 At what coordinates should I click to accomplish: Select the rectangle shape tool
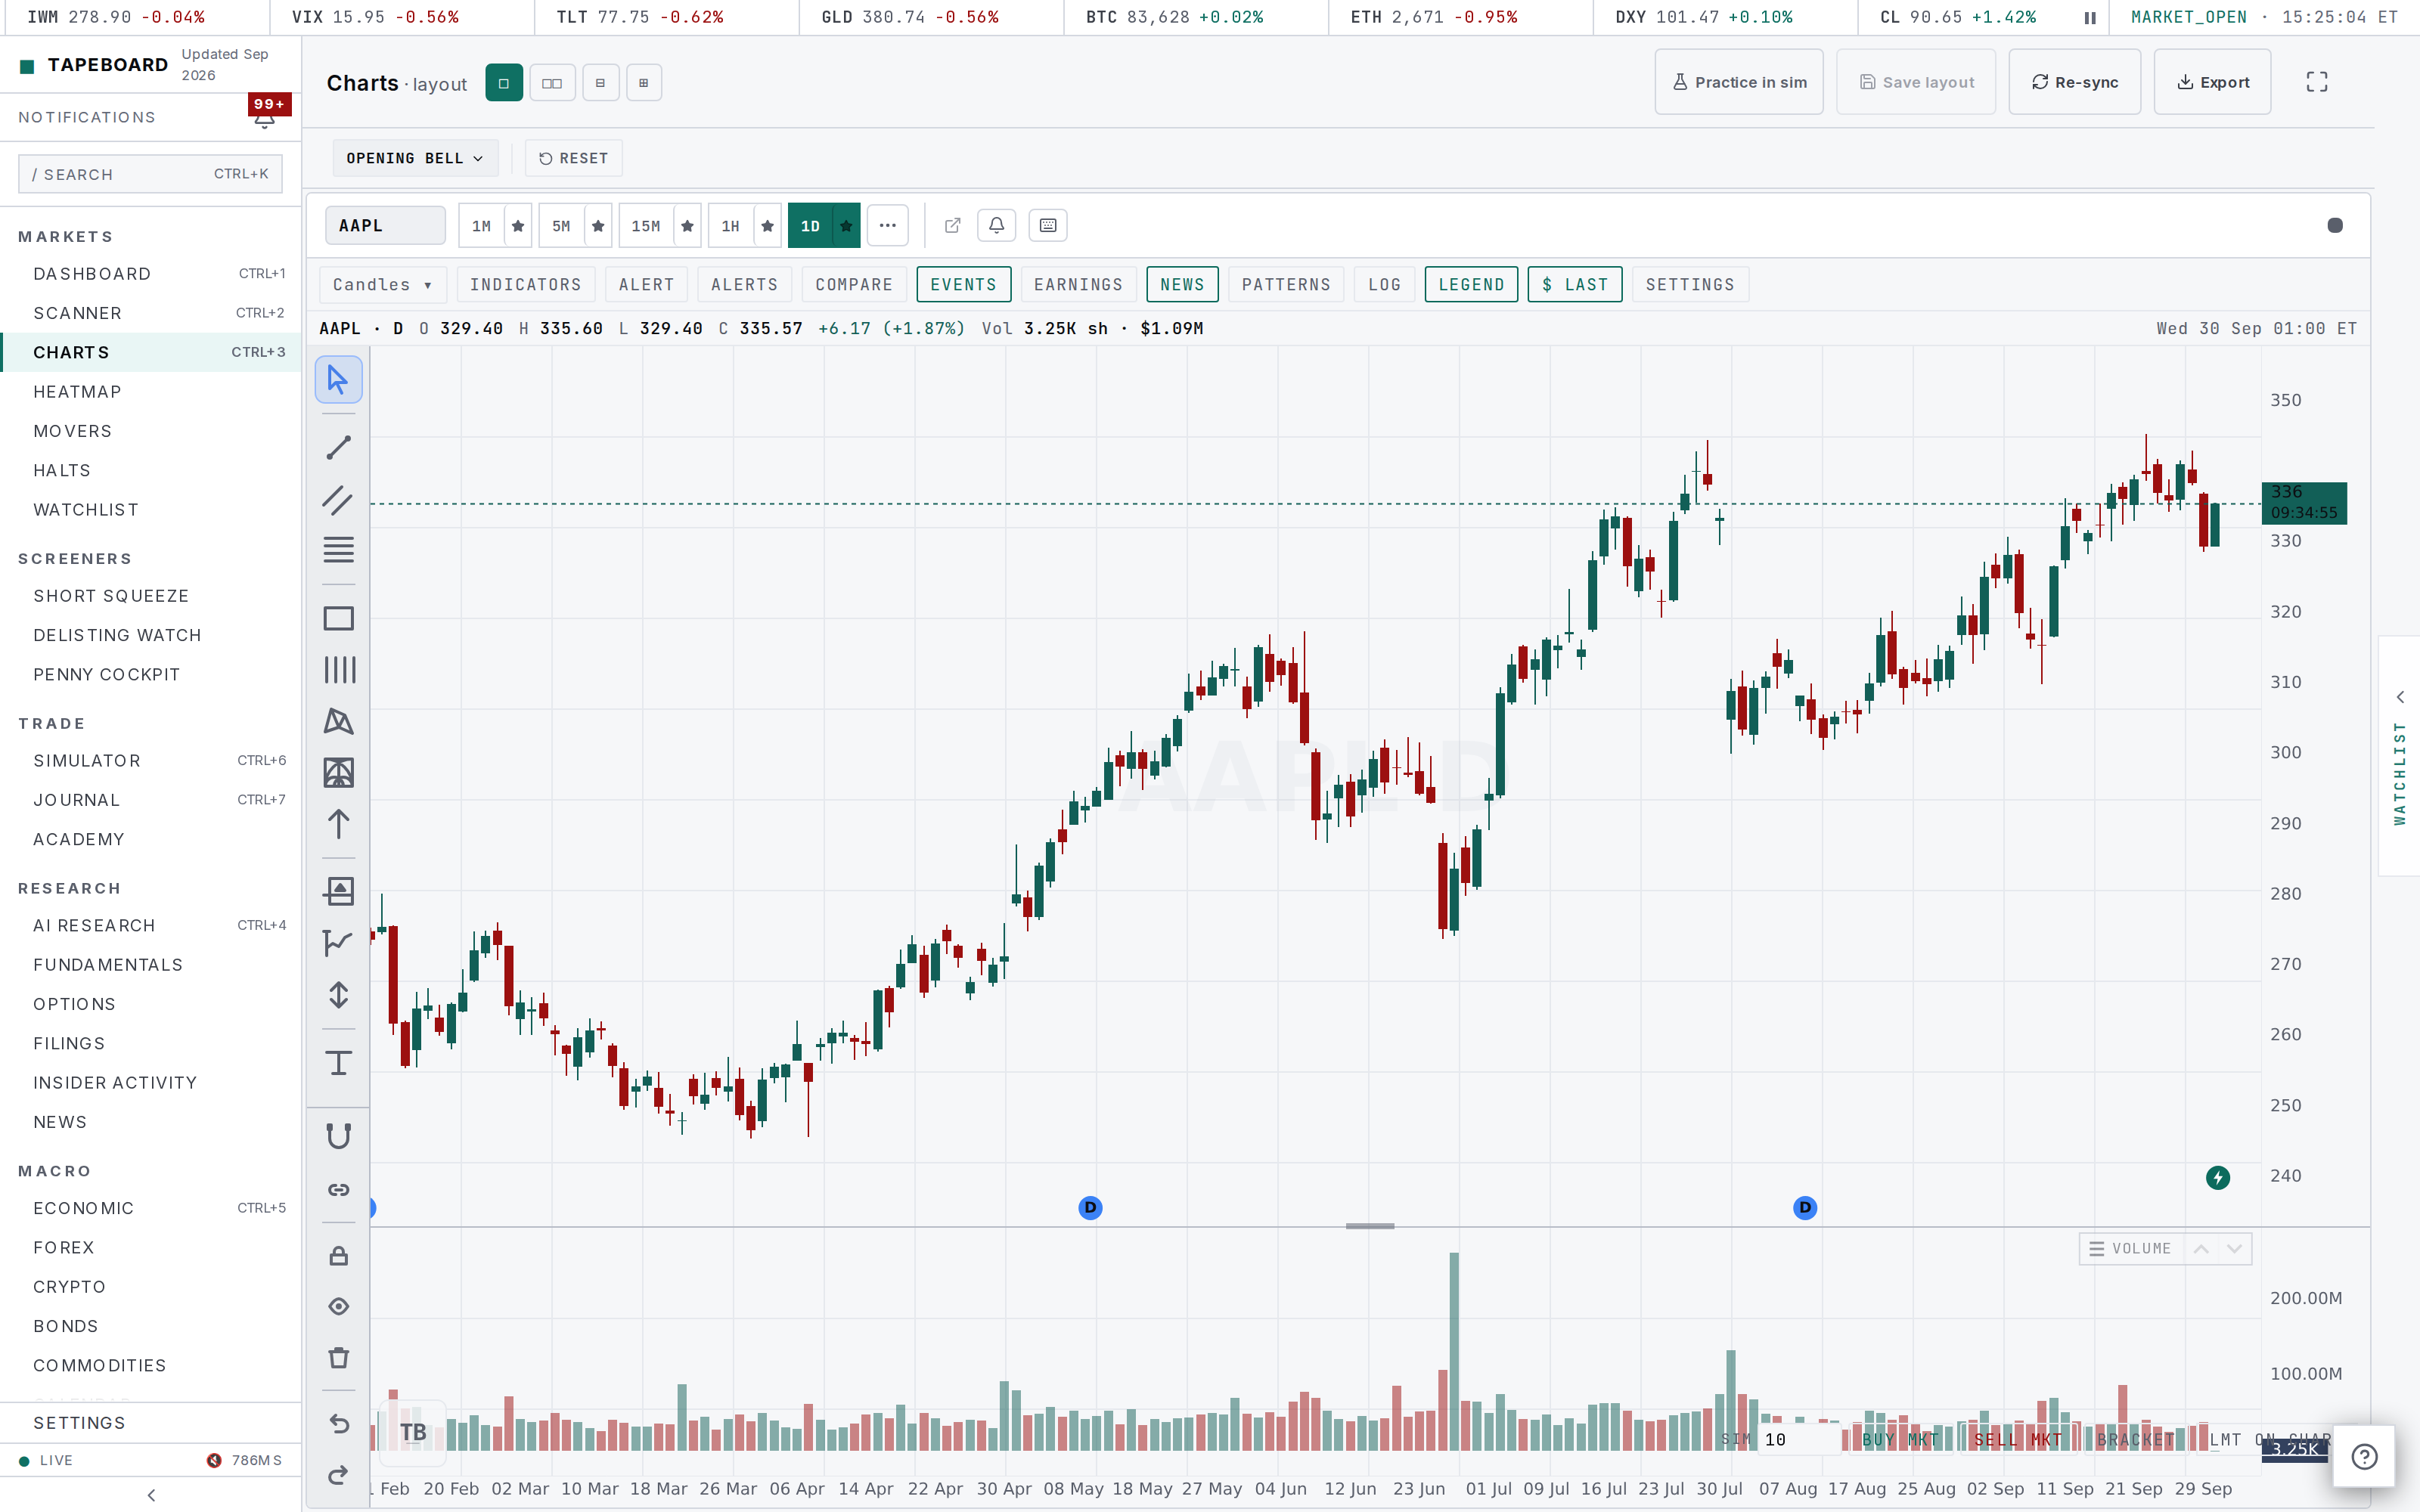tap(338, 618)
